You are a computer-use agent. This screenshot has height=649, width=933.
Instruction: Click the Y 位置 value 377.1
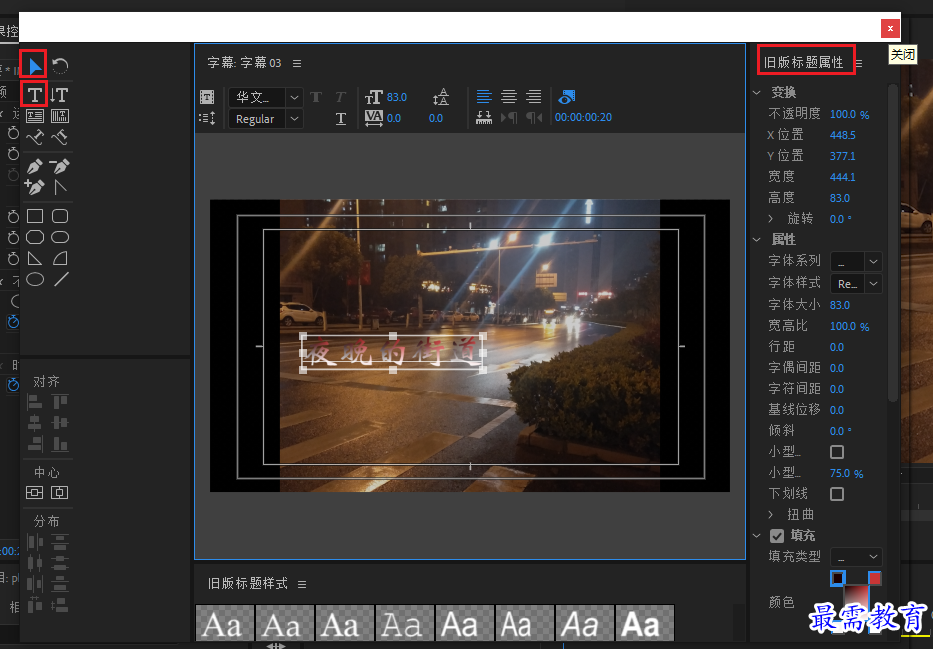pyautogui.click(x=843, y=156)
